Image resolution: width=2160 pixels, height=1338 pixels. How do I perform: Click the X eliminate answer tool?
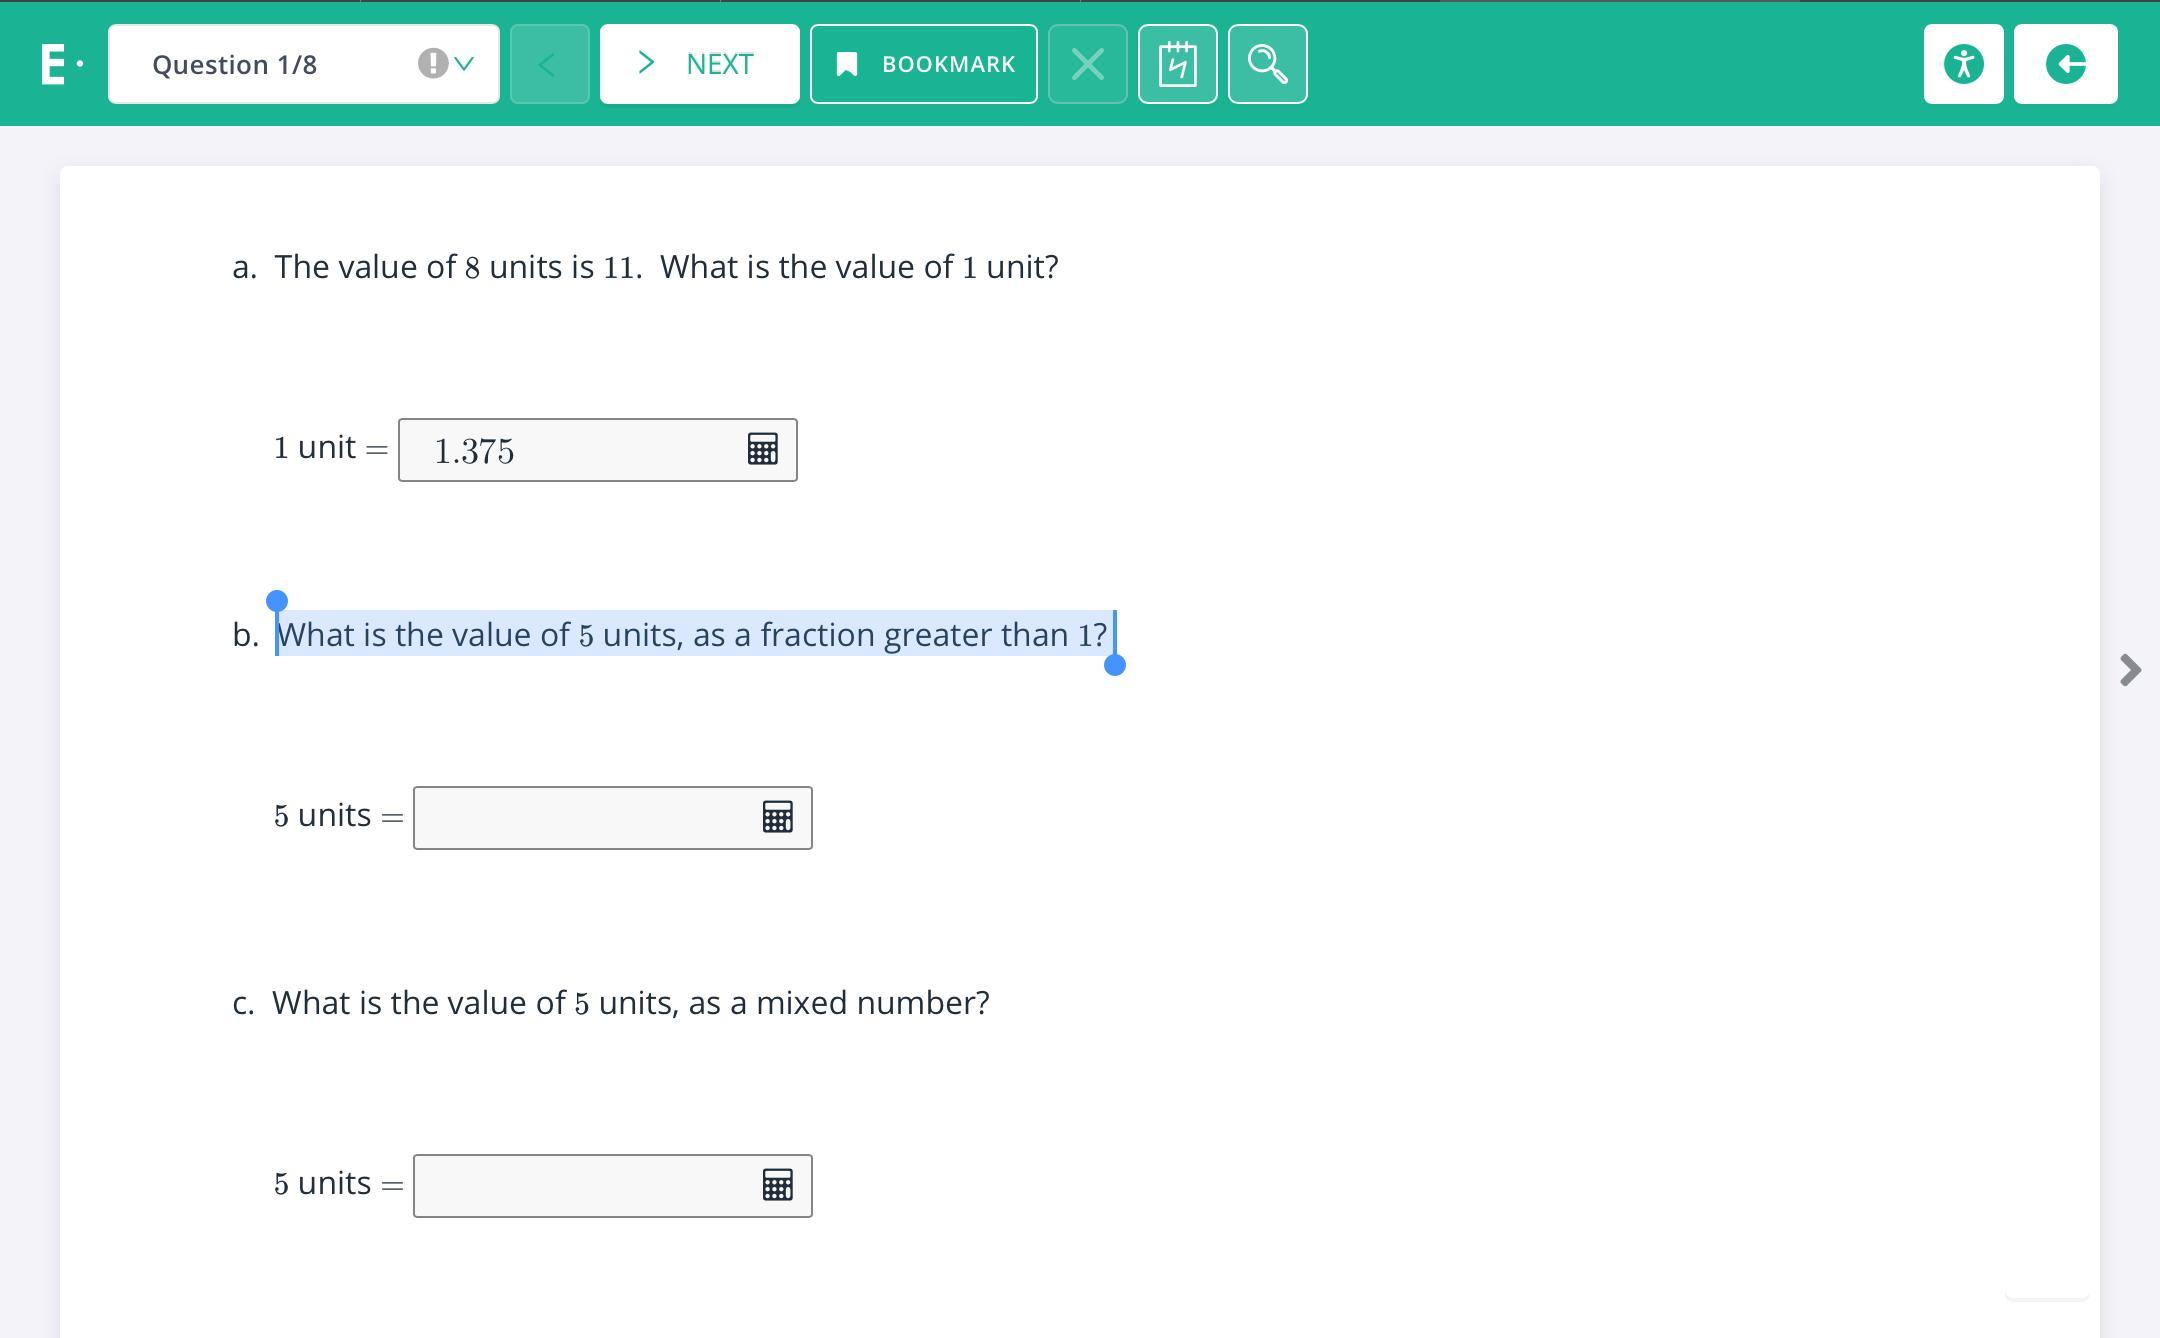click(x=1087, y=64)
